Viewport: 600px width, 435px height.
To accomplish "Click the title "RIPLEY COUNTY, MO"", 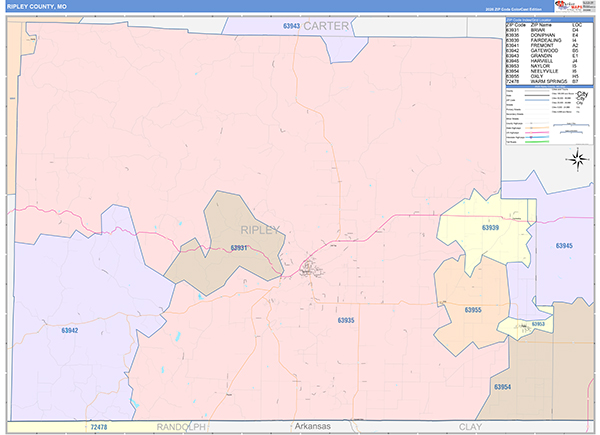I will click(37, 7).
